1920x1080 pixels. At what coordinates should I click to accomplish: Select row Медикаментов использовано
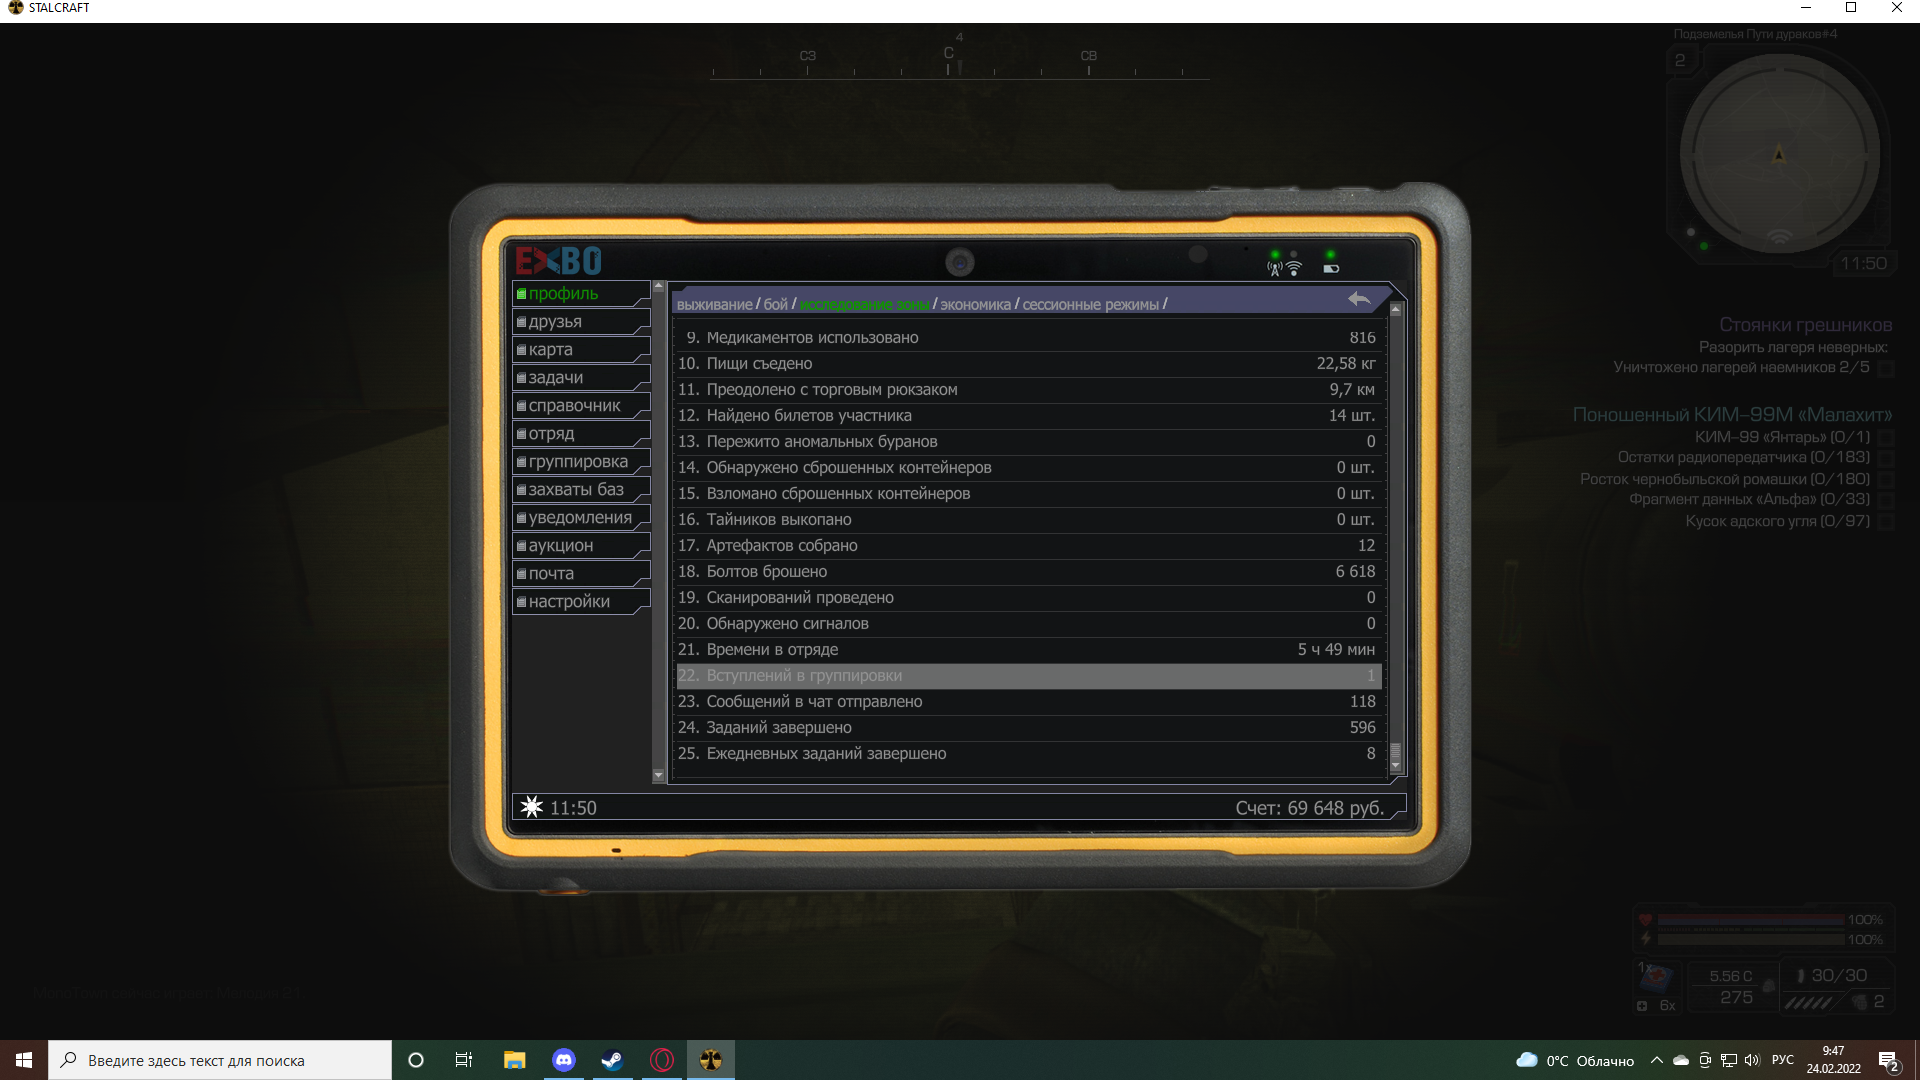click(x=1028, y=338)
